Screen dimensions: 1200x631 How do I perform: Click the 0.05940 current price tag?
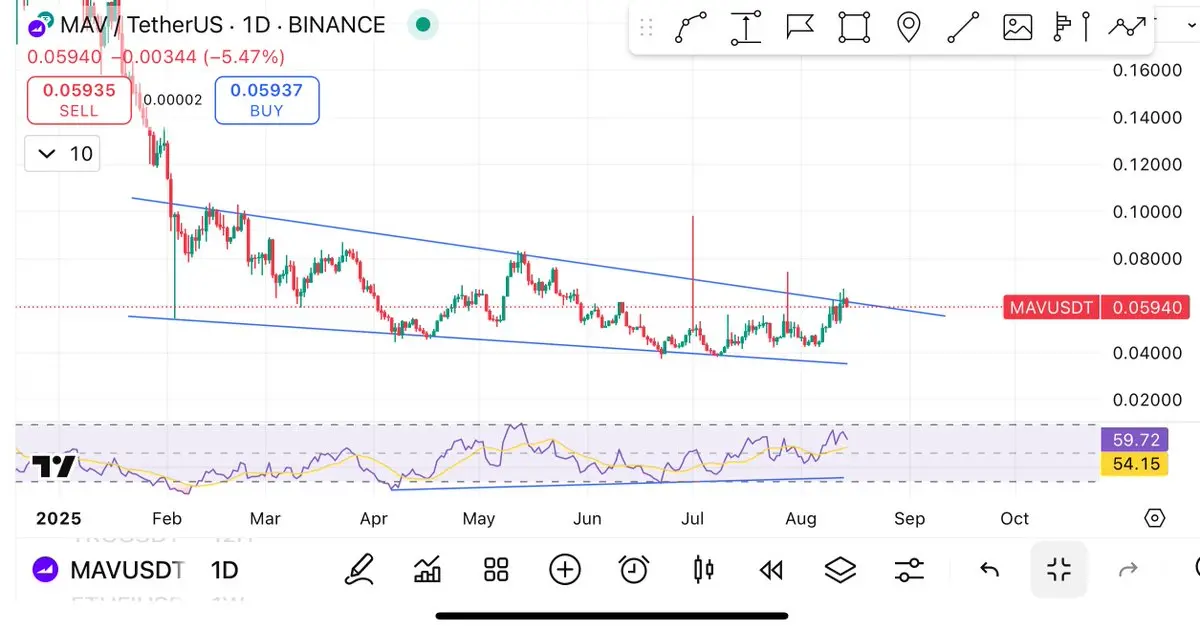(1145, 307)
